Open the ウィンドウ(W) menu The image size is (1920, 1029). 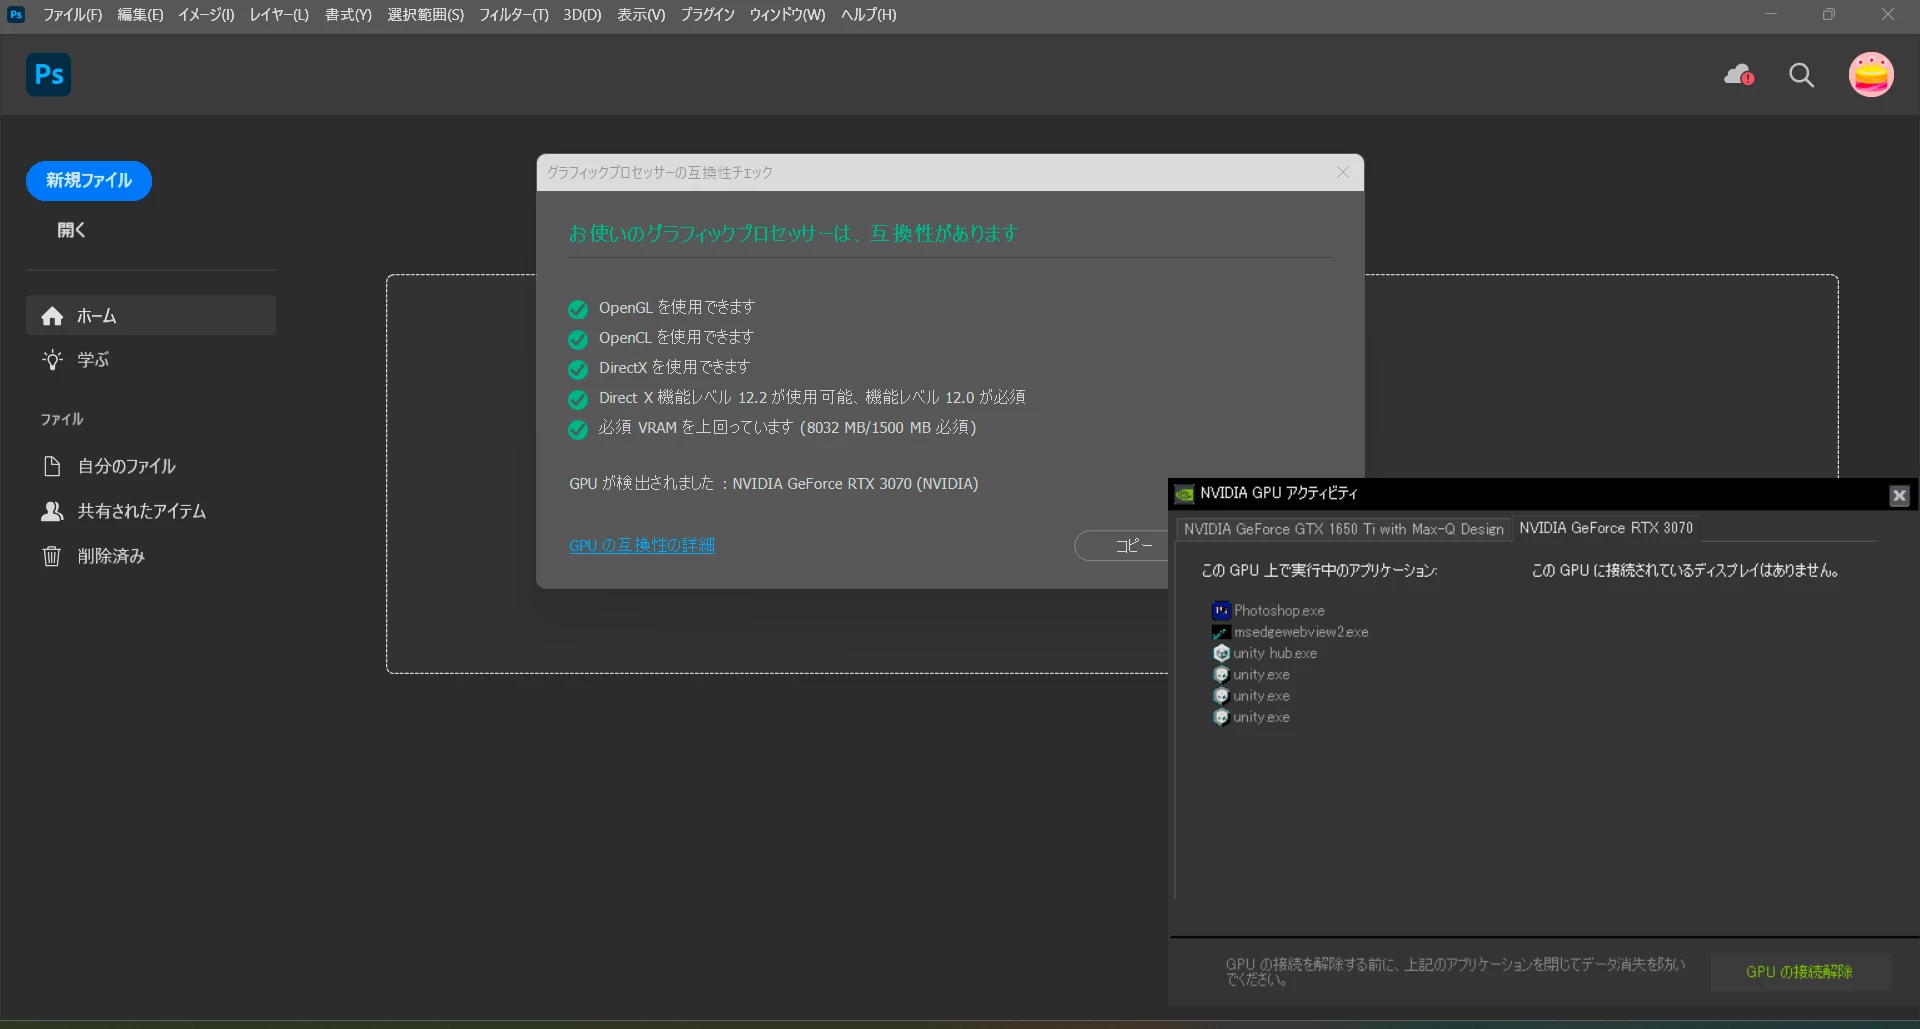click(x=787, y=14)
